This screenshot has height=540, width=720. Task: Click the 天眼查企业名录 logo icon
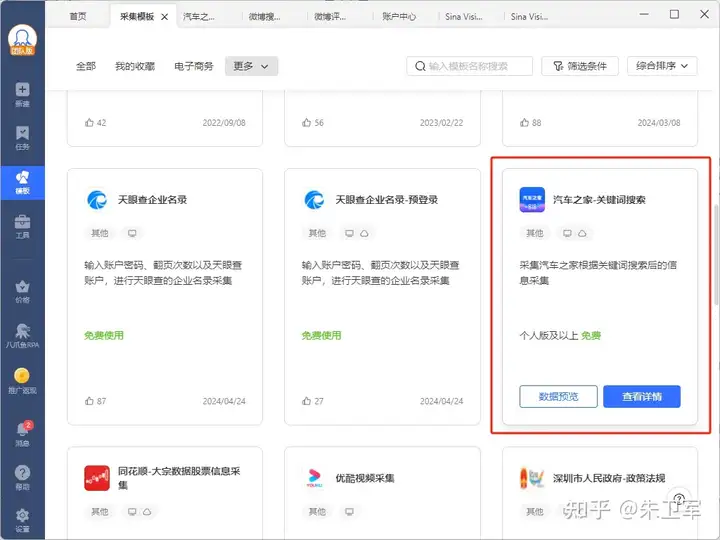pyautogui.click(x=97, y=200)
